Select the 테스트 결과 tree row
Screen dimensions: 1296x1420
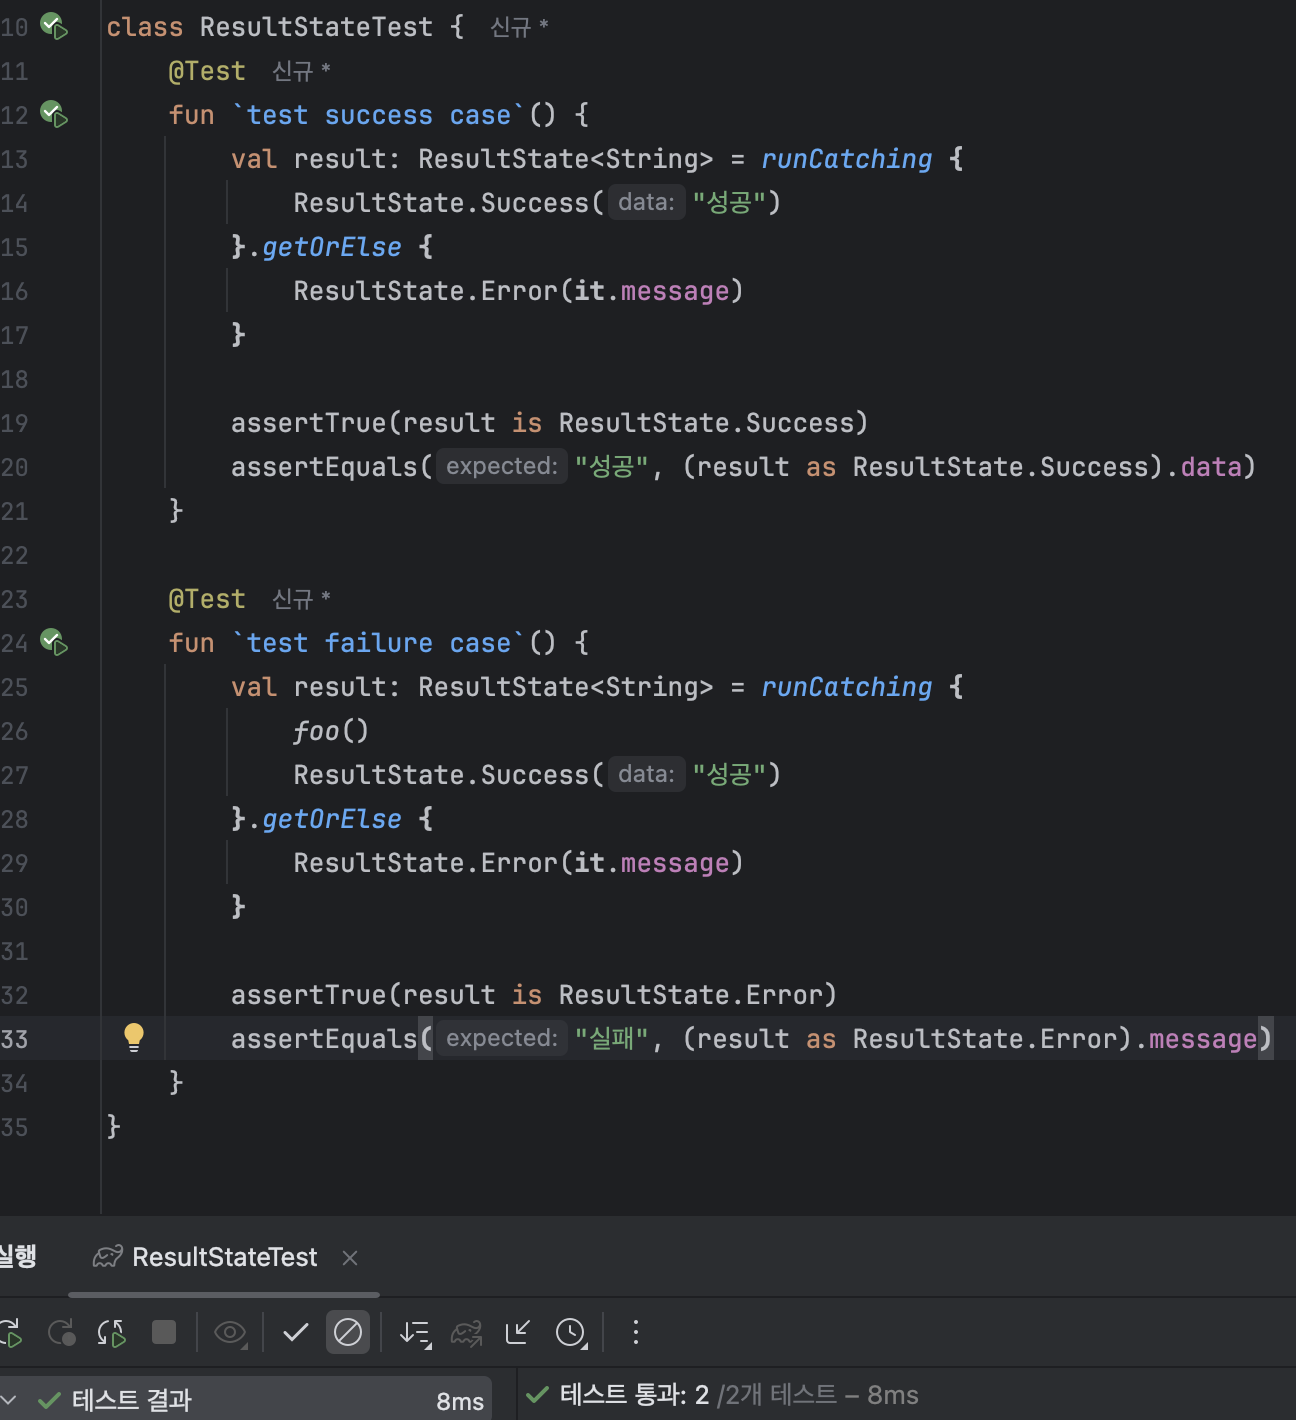click(246, 1400)
